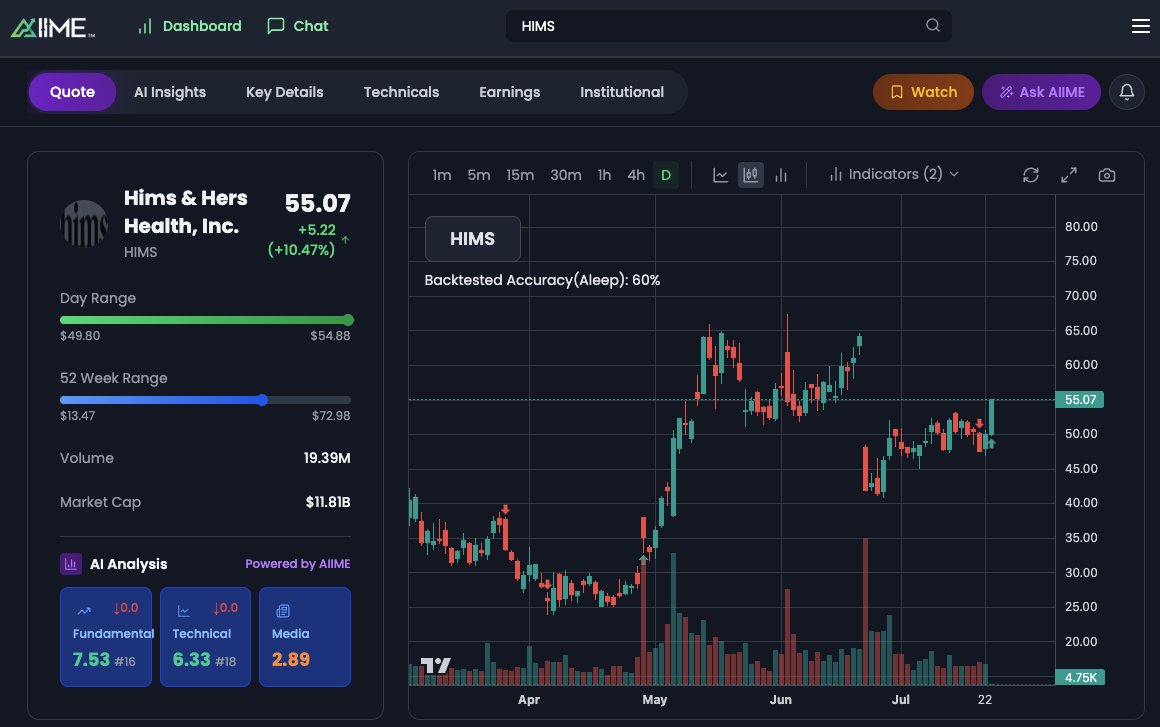1160x727 pixels.
Task: Click the HIMS chart label button
Action: (x=473, y=239)
